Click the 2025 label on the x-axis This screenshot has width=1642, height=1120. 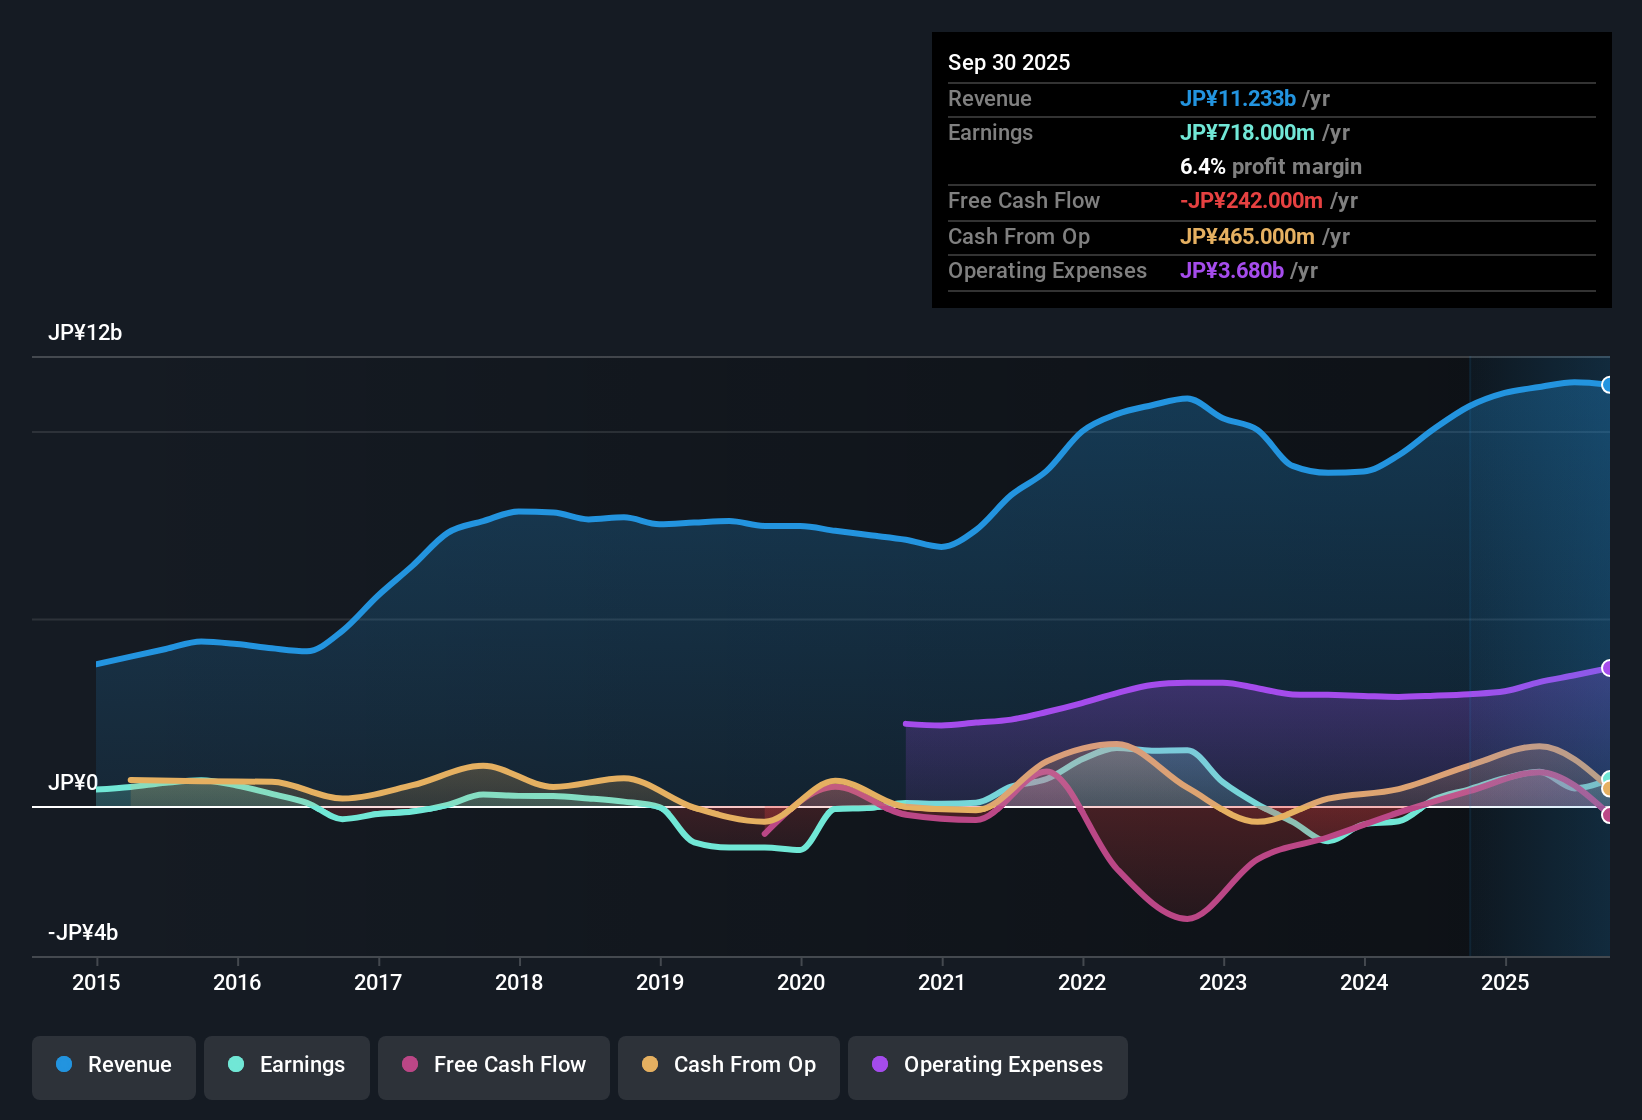1506,983
